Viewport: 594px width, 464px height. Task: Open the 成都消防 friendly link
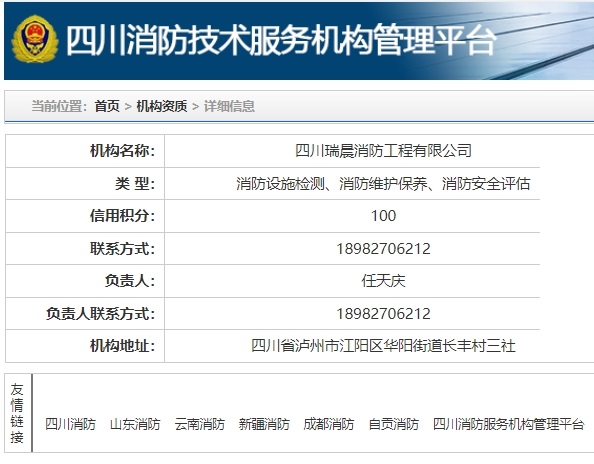pos(329,424)
